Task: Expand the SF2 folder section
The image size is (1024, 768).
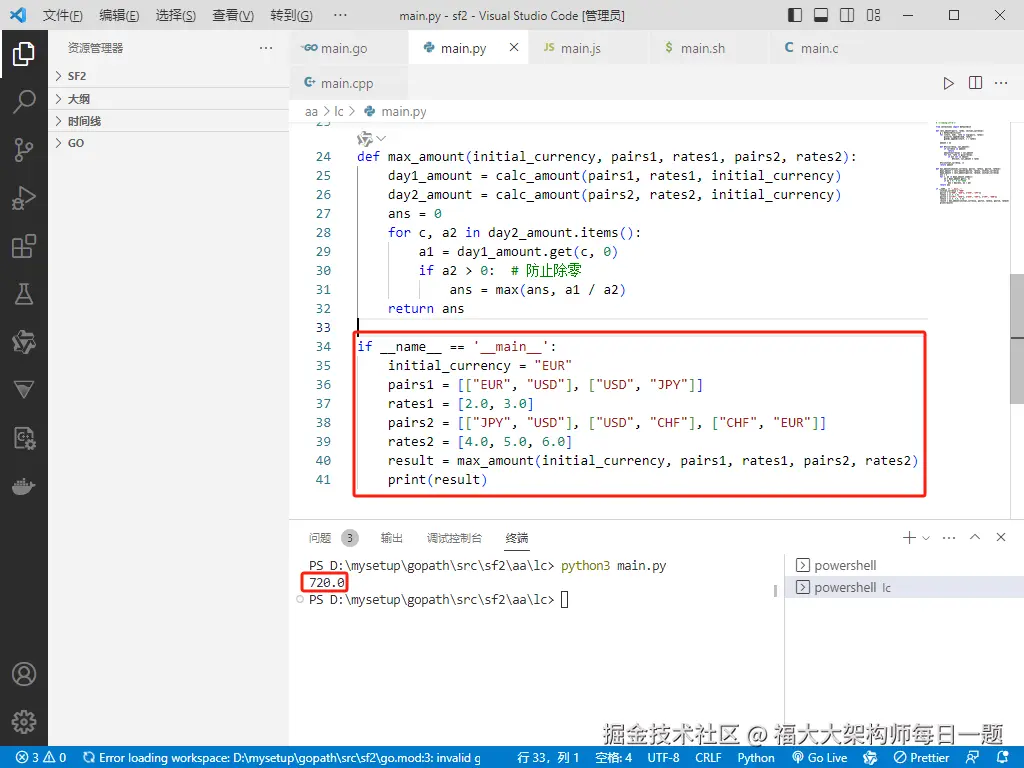Action: (168, 76)
